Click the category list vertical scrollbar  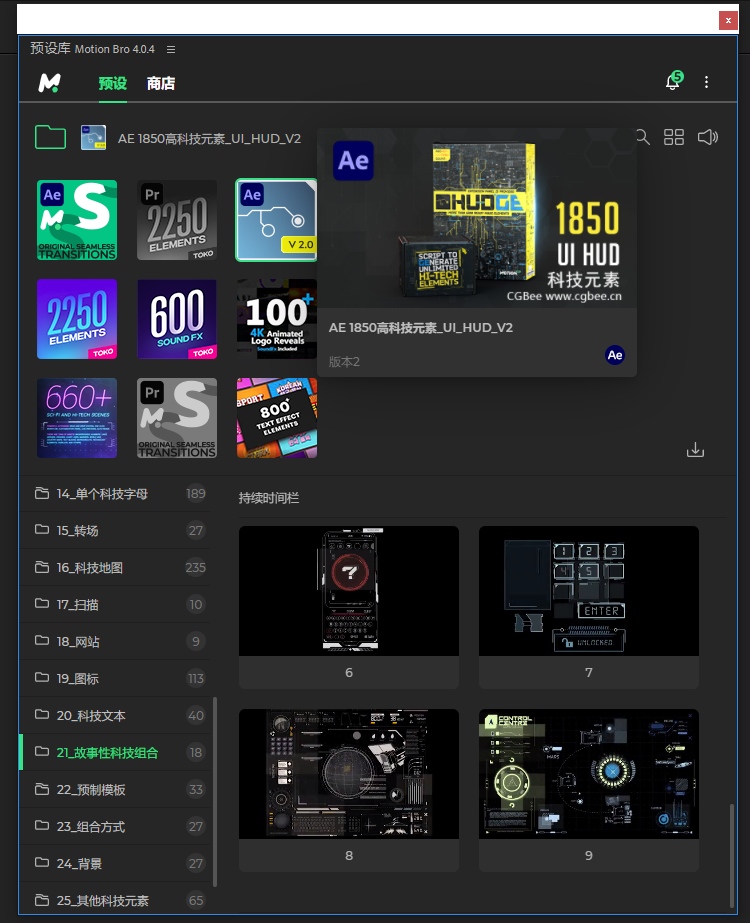215,792
